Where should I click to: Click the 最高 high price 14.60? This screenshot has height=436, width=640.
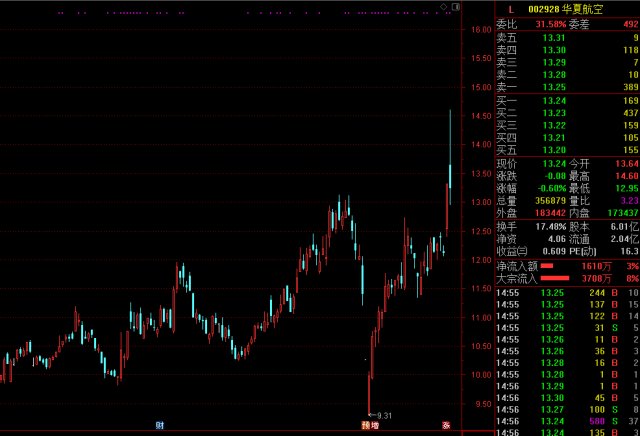click(x=627, y=176)
